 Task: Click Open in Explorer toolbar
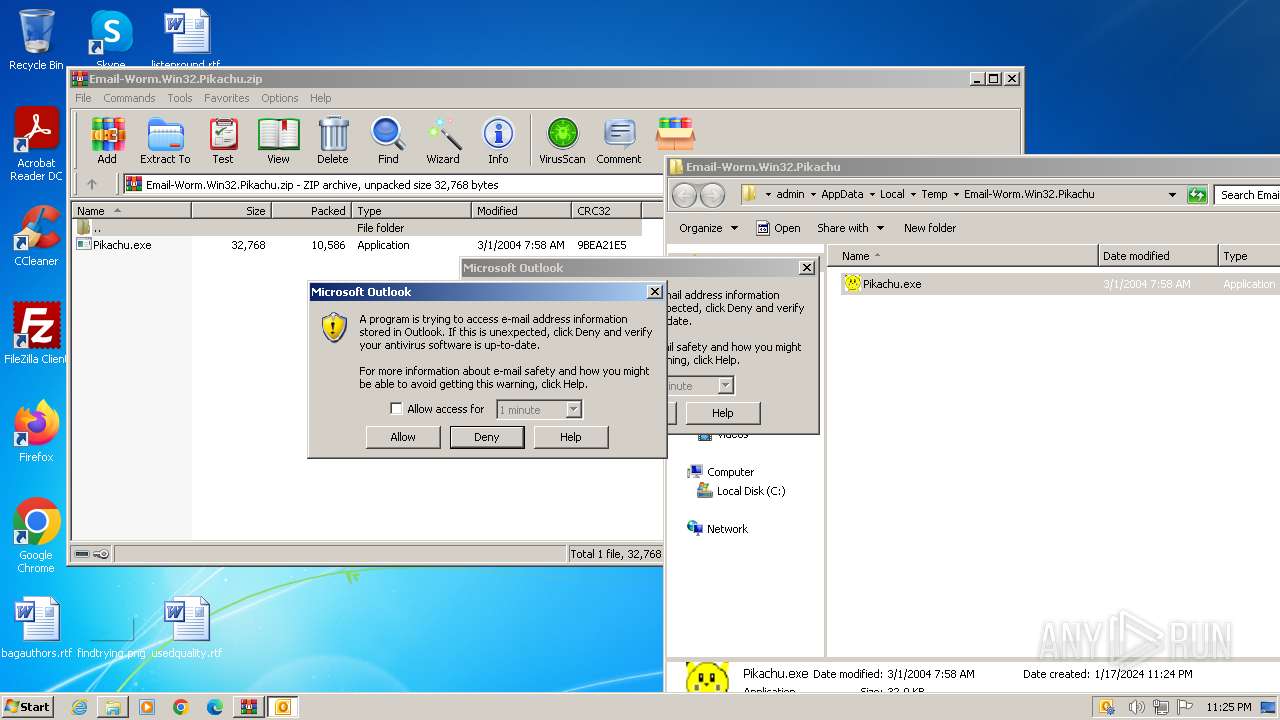point(778,228)
